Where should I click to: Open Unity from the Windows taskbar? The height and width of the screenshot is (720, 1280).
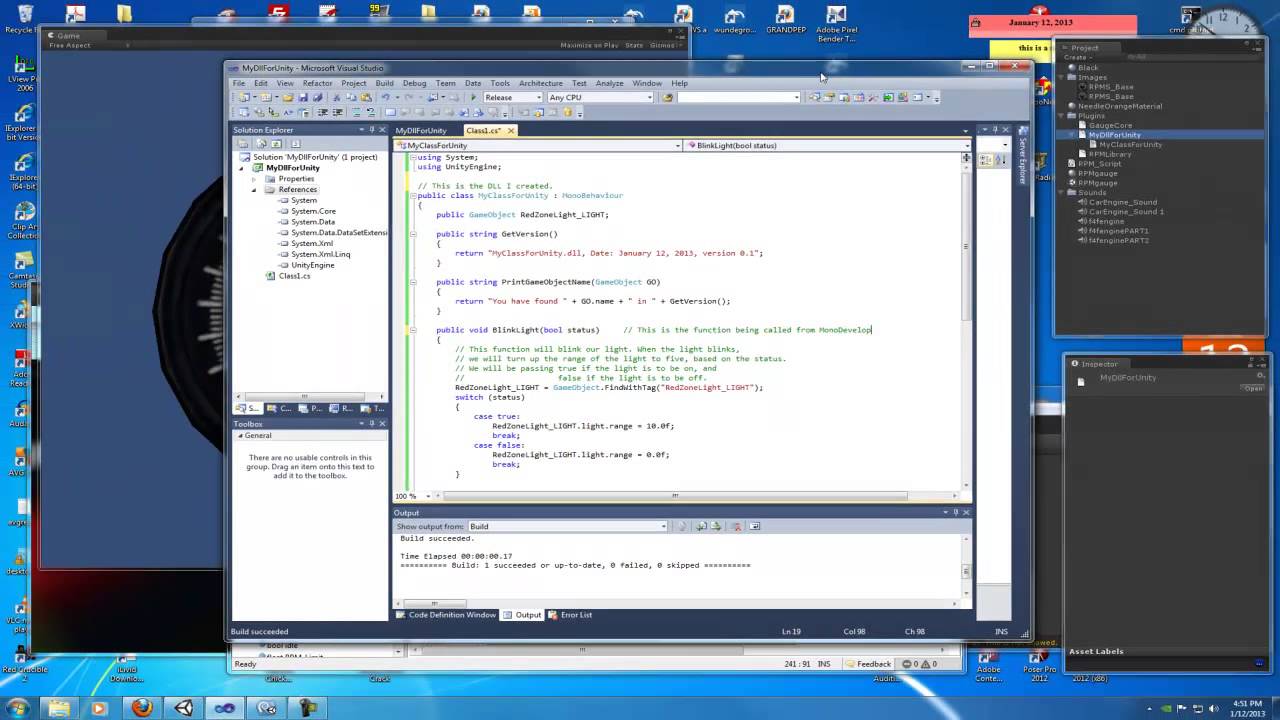[183, 707]
